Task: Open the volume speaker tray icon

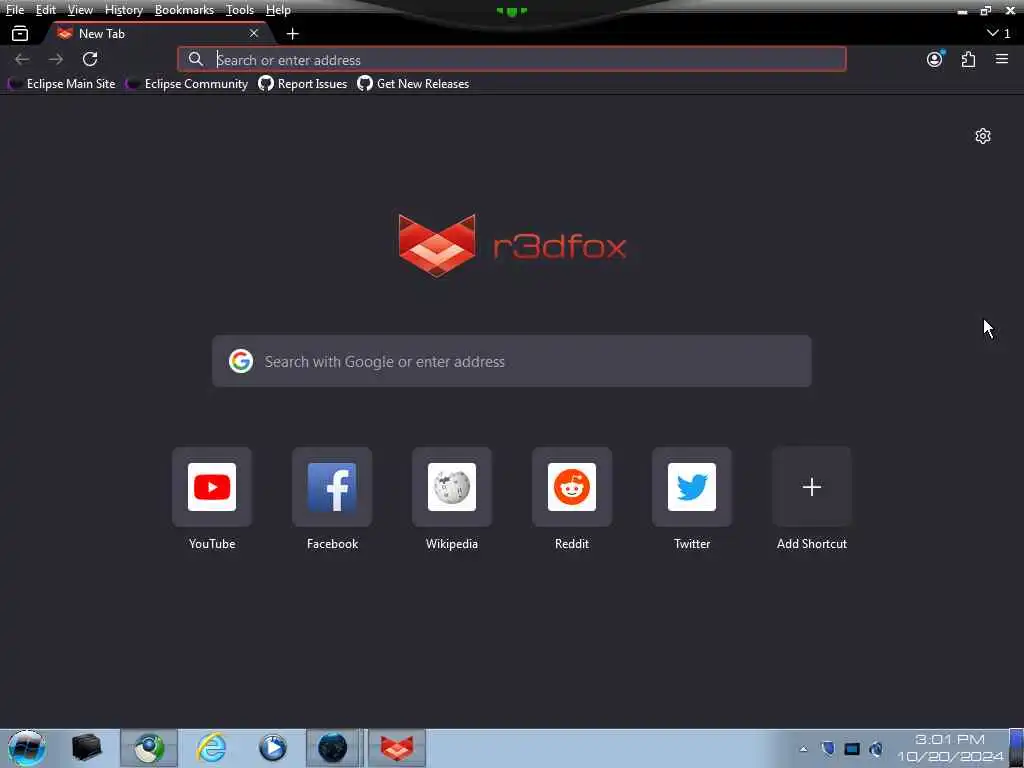Action: pos(876,749)
